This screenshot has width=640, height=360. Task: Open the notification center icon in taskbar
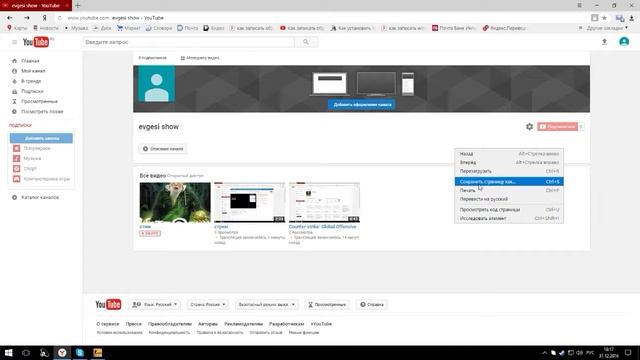click(x=628, y=353)
